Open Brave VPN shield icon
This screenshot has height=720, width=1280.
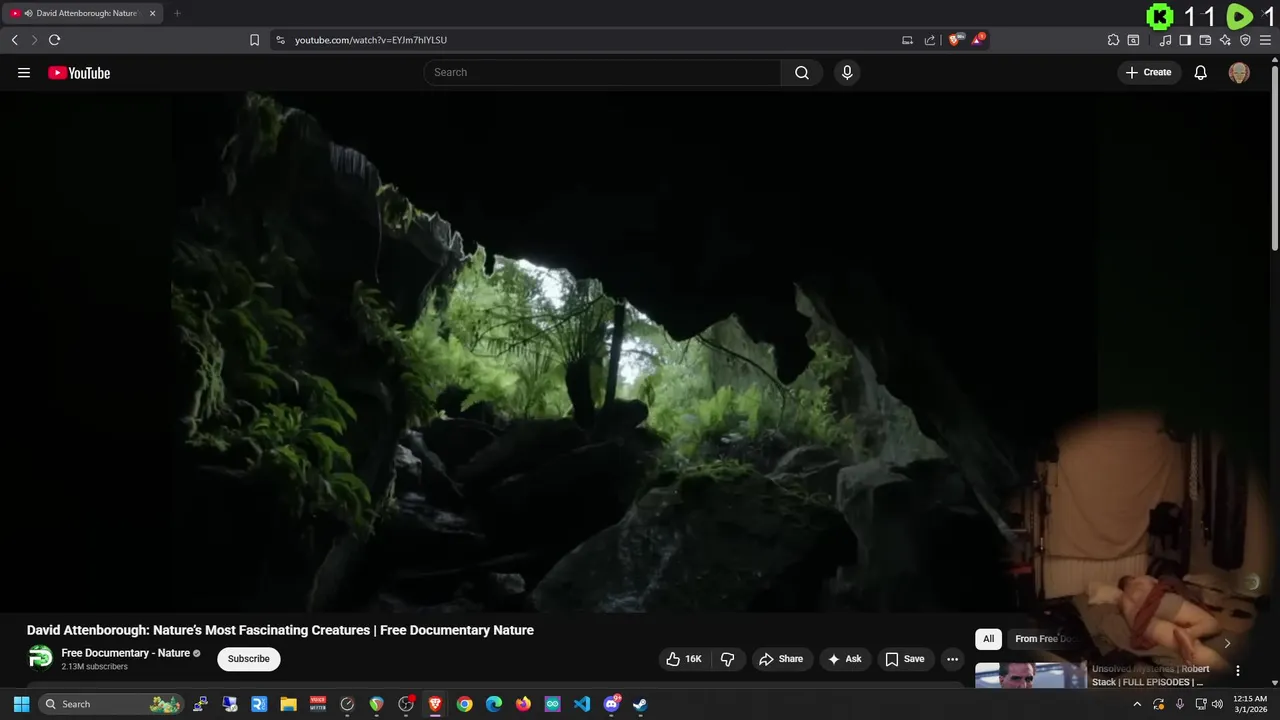coord(1245,40)
